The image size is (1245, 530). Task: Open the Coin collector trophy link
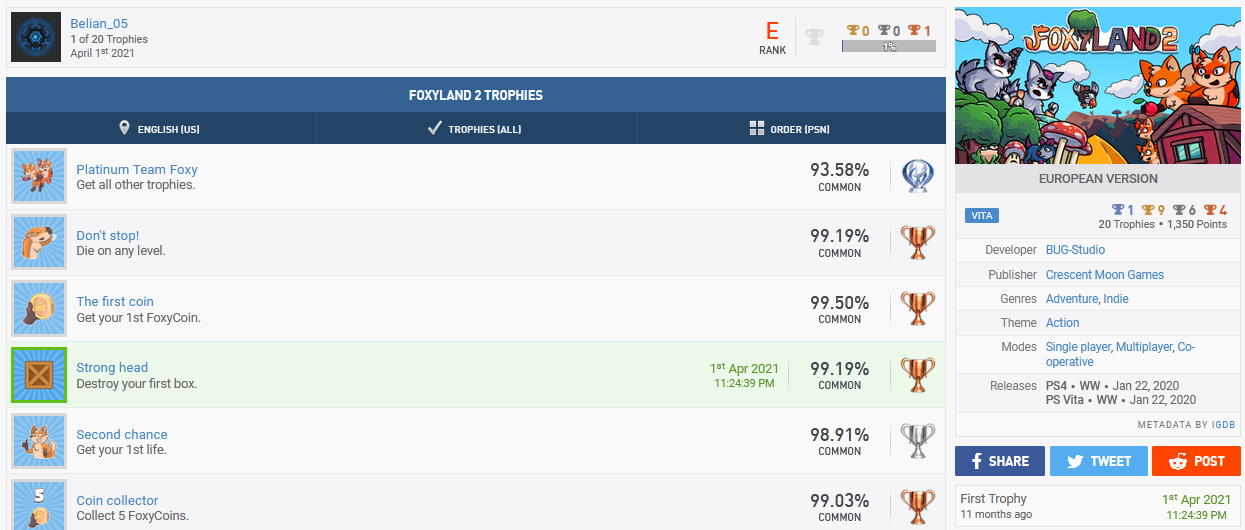point(117,500)
